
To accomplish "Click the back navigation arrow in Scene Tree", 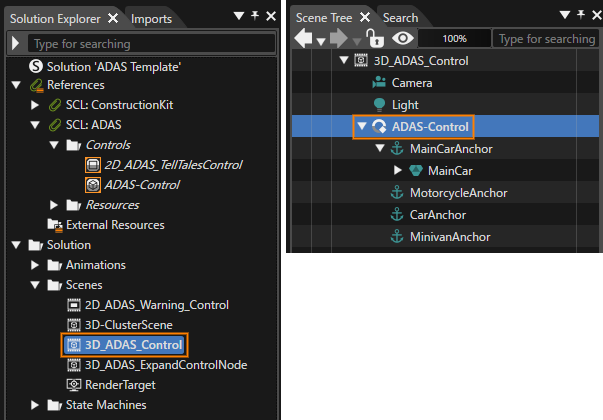I will click(303, 38).
